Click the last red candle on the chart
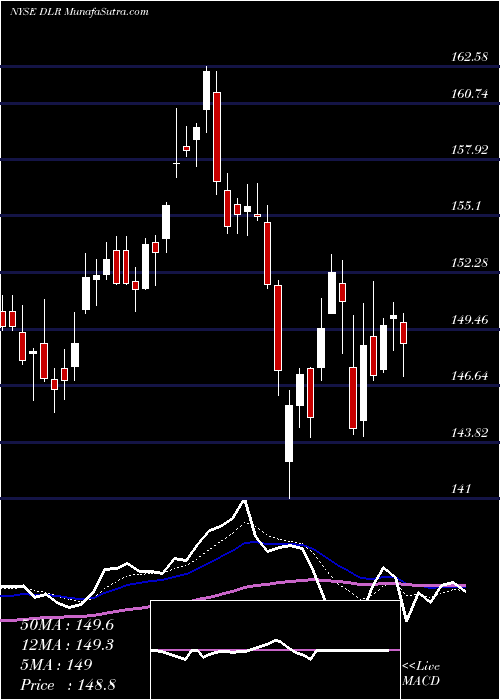Viewport: 500px width, 700px height. [404, 333]
